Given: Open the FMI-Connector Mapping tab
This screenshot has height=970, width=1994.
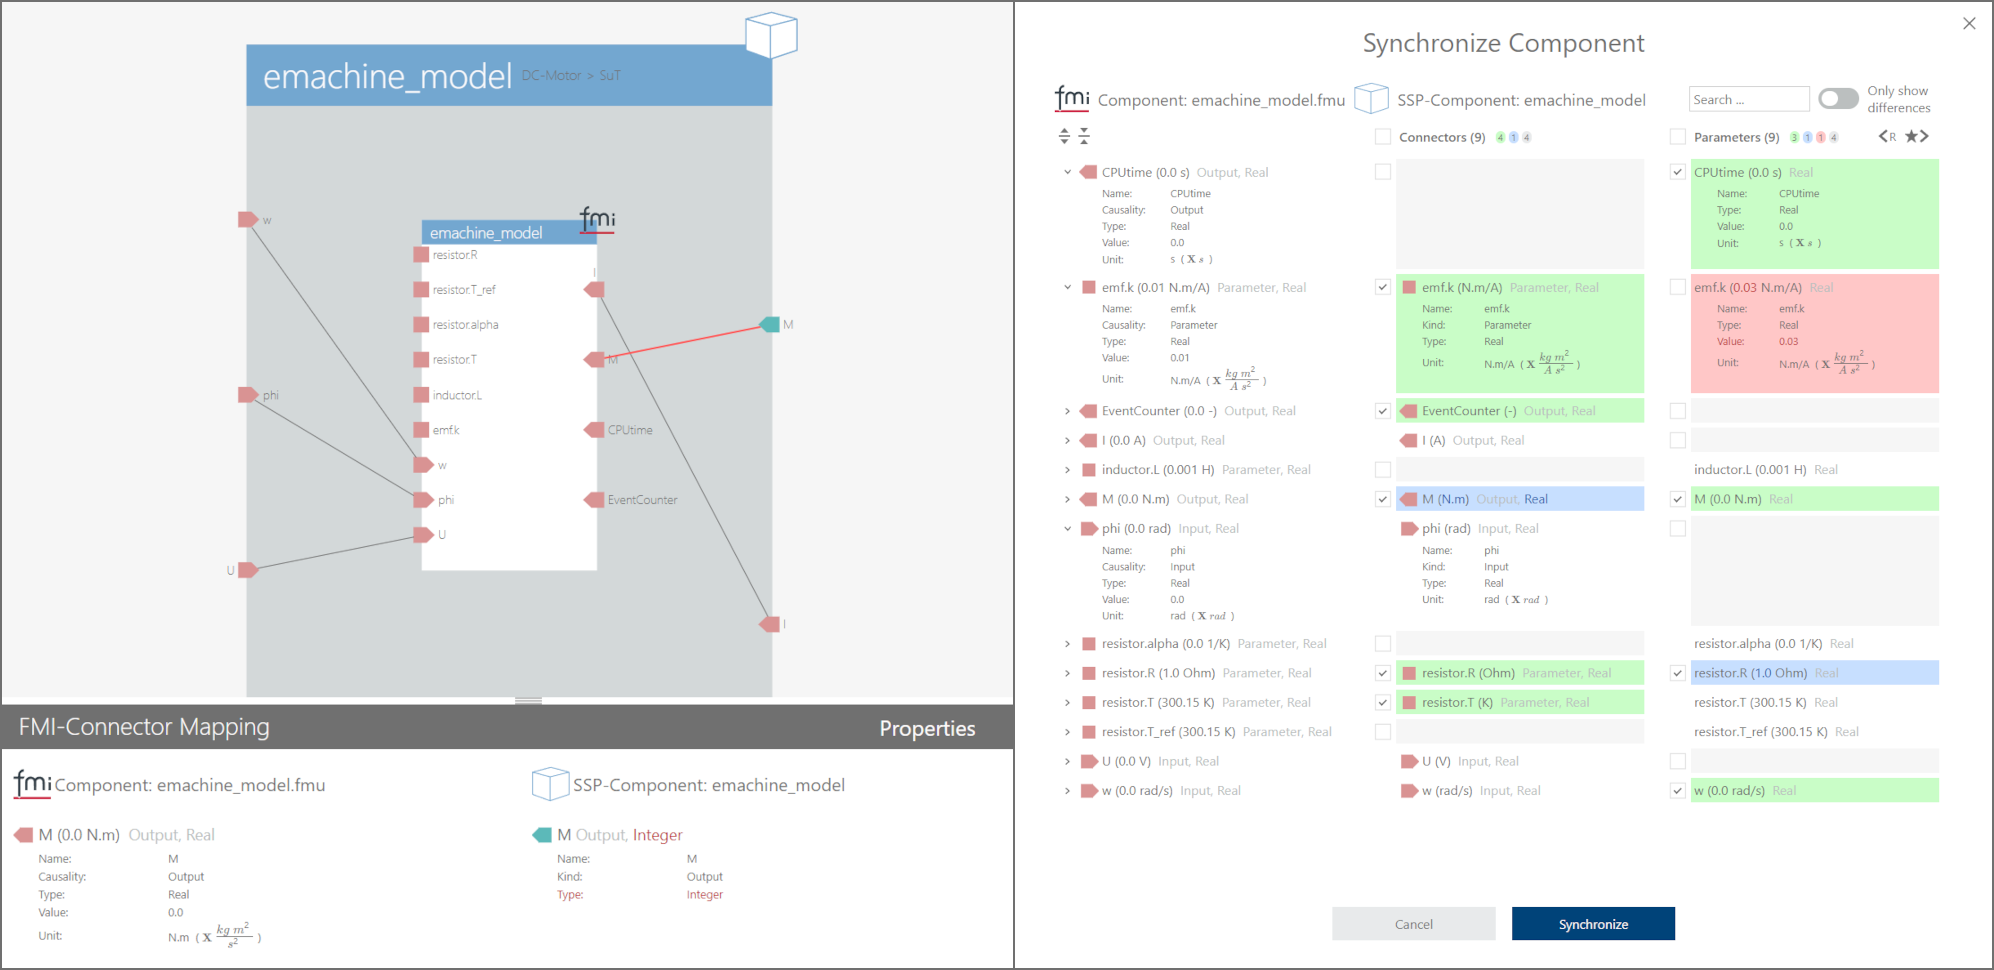Looking at the screenshot, I should click(x=144, y=727).
